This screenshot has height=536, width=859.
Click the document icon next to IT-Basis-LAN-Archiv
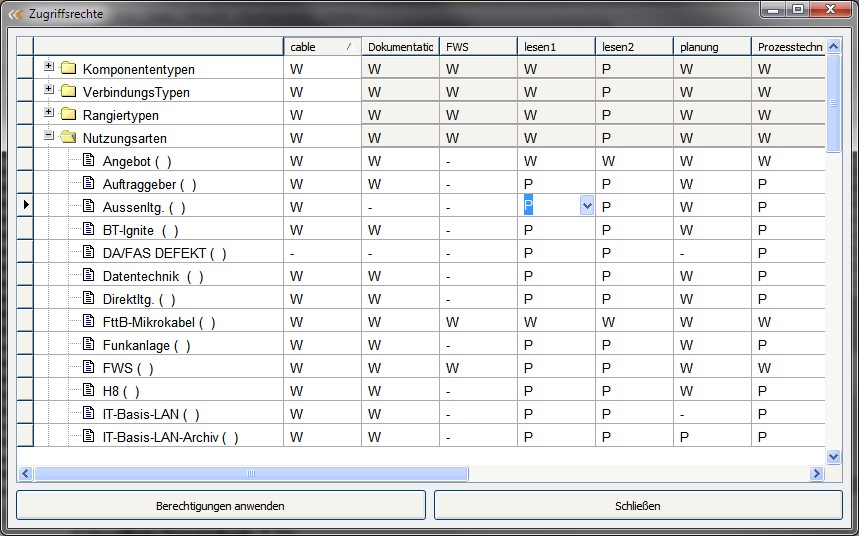(x=88, y=436)
